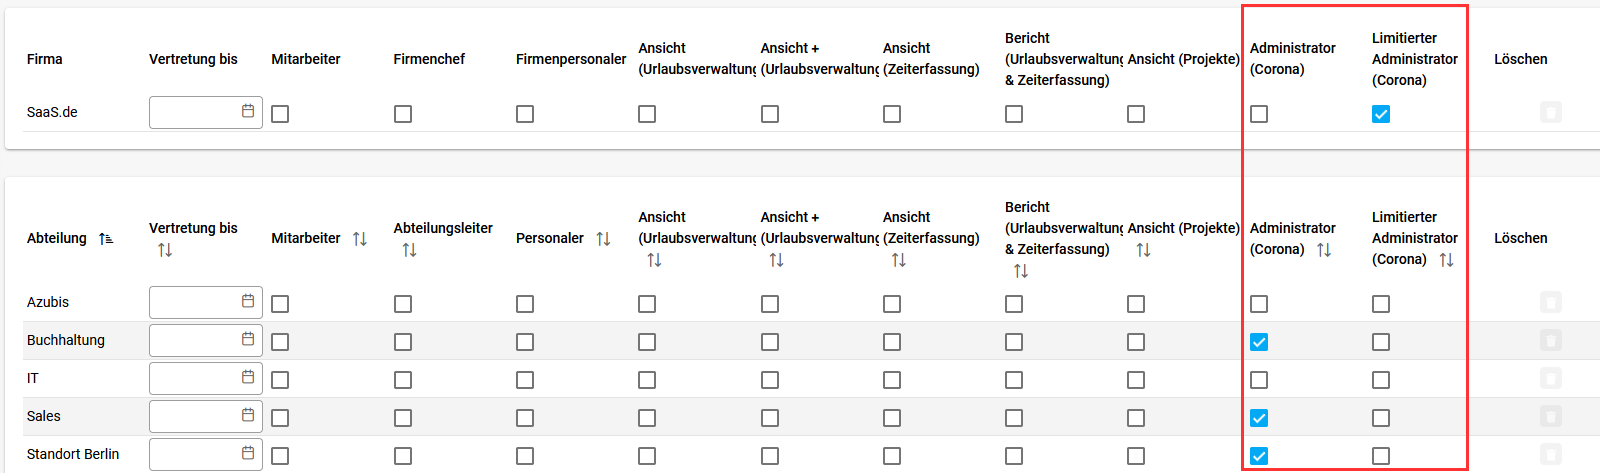Click Vertretung bis department column header

[x=193, y=228]
